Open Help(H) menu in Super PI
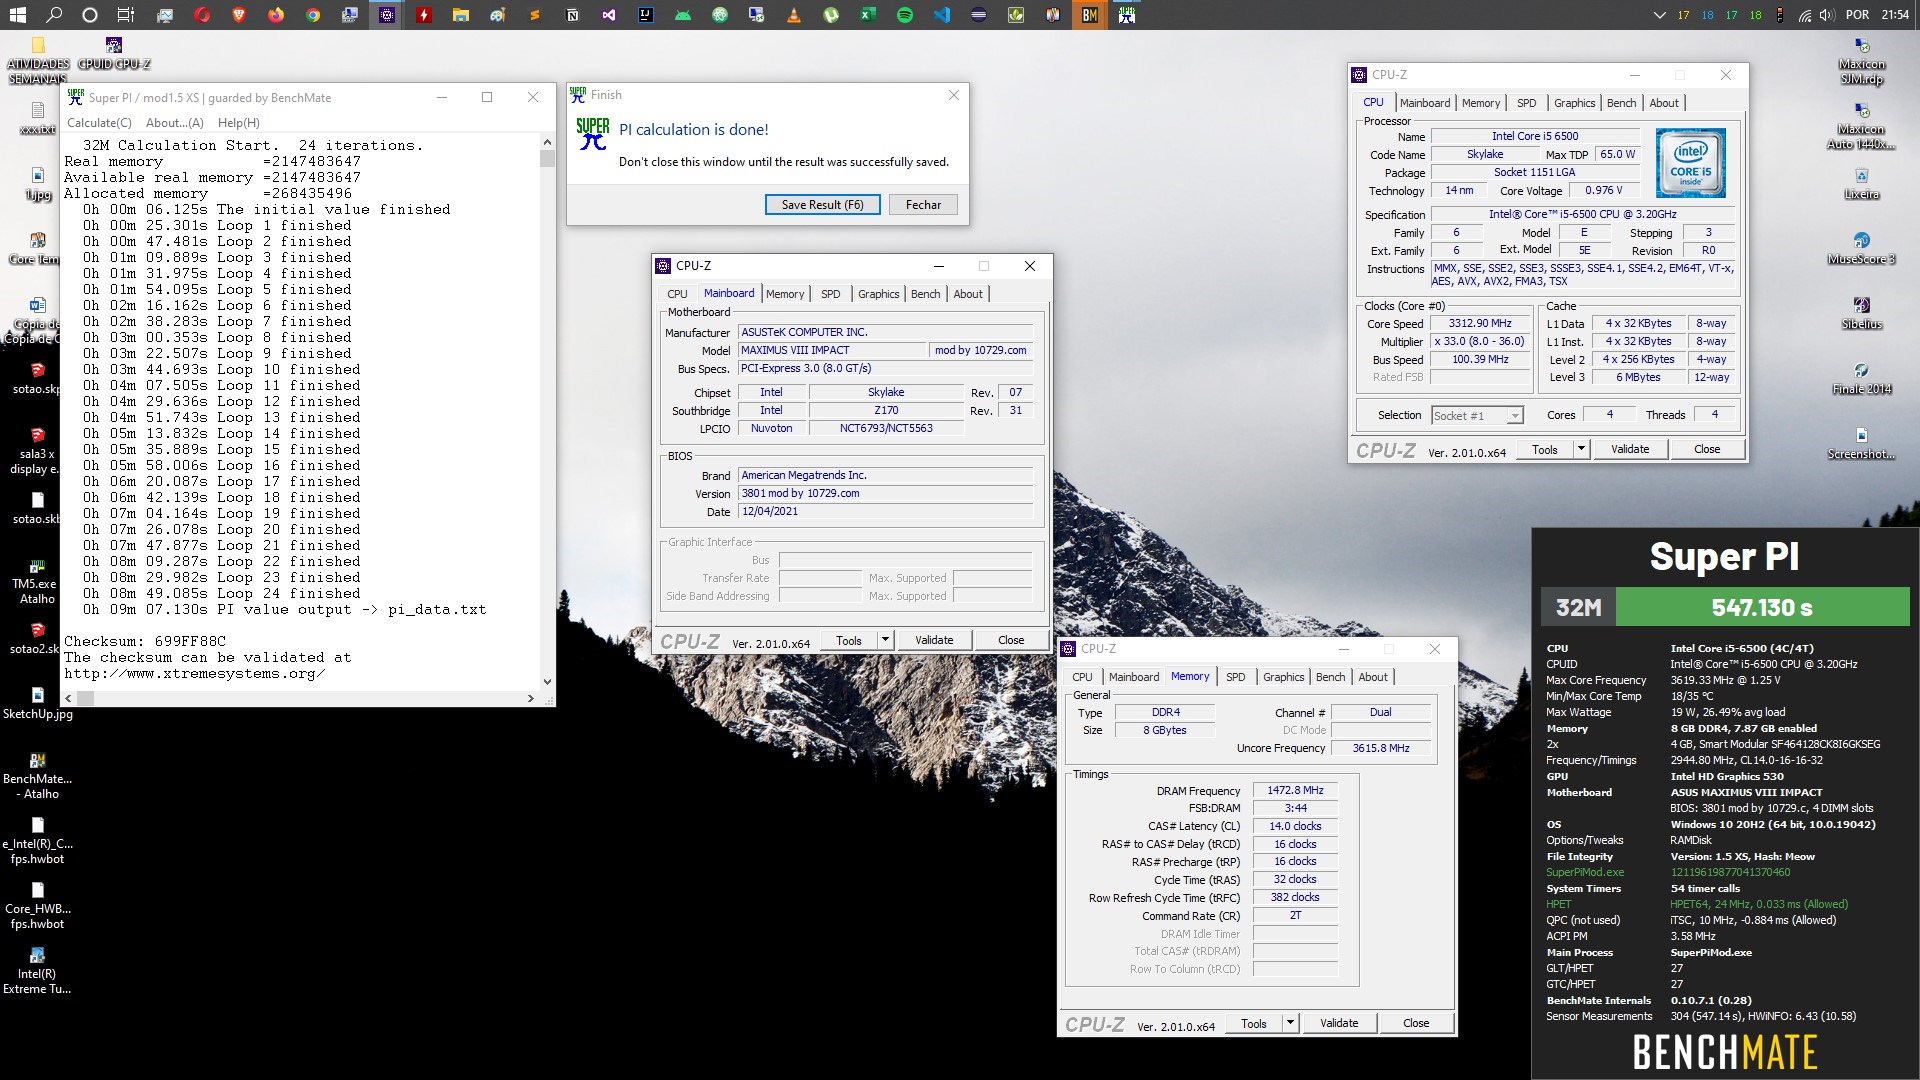 click(238, 123)
